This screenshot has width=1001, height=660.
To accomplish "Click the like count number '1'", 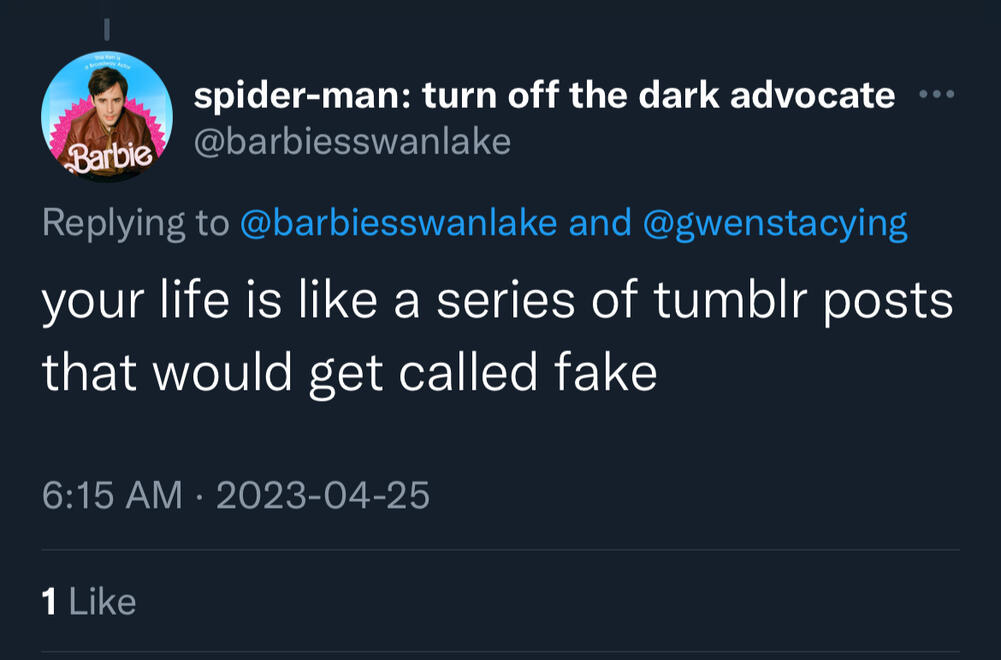I will (48, 601).
